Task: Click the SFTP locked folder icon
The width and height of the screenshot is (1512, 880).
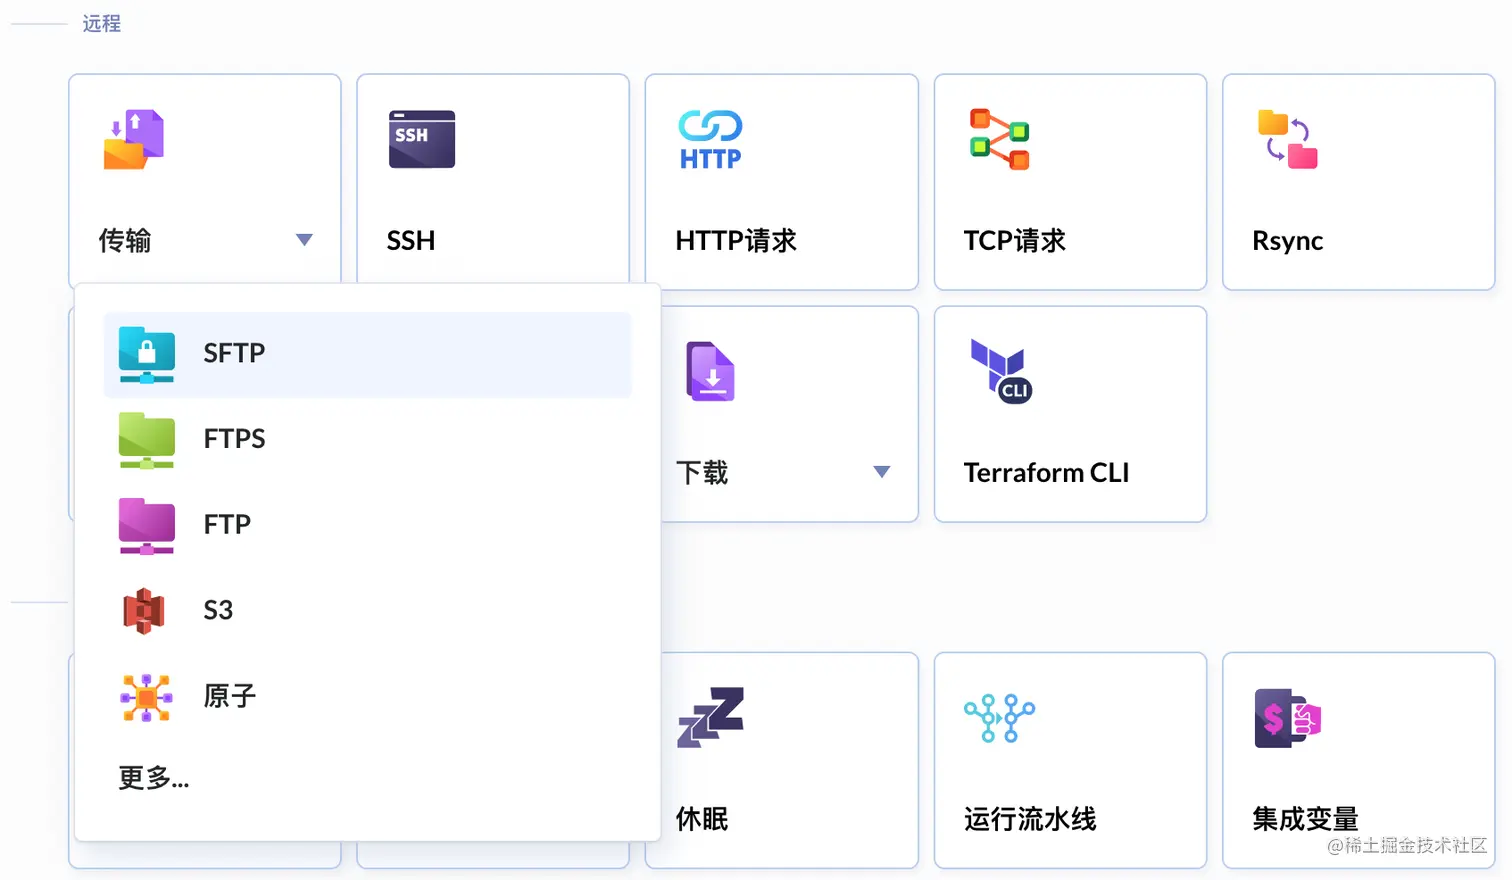Action: (x=147, y=354)
